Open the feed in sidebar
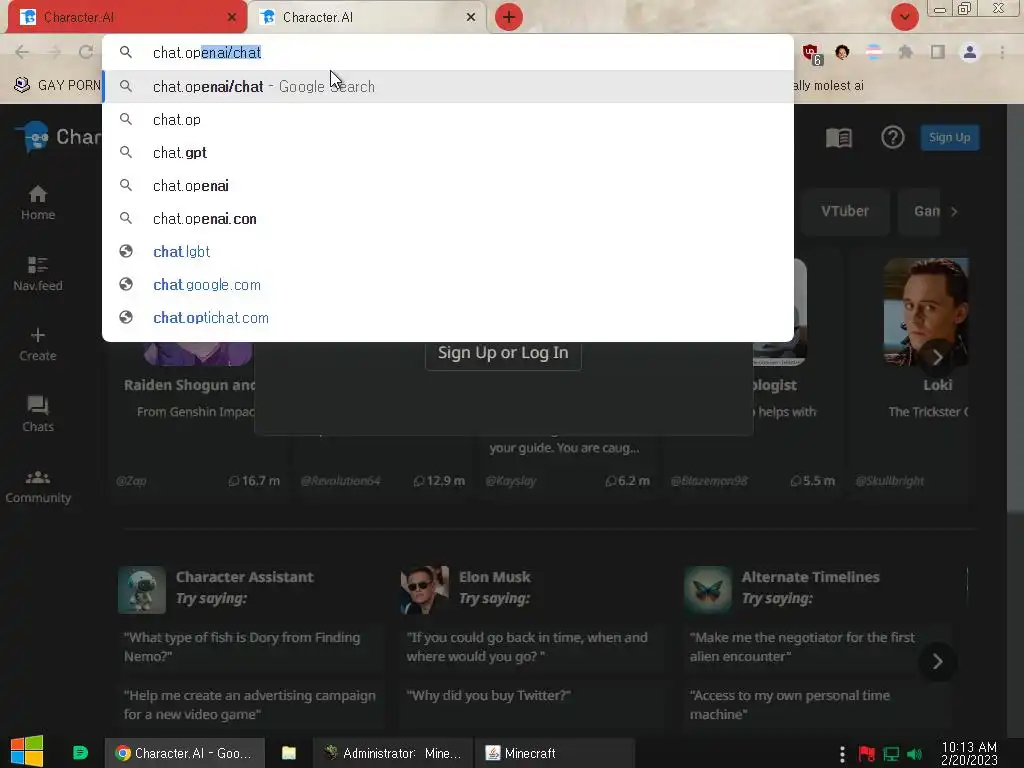 tap(38, 274)
